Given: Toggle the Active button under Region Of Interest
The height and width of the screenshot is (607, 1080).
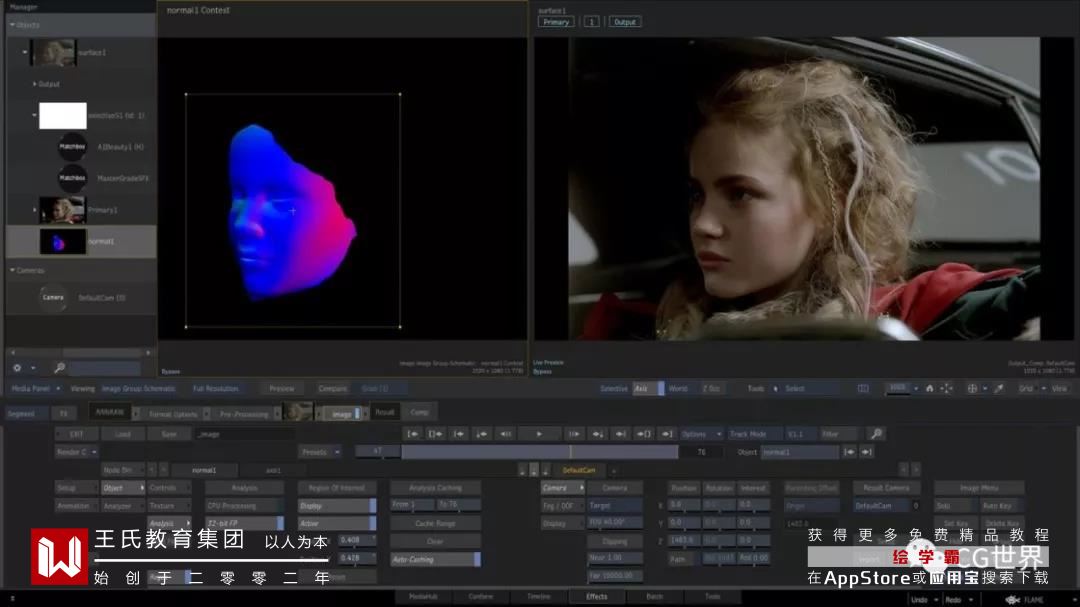Looking at the screenshot, I should [337, 523].
